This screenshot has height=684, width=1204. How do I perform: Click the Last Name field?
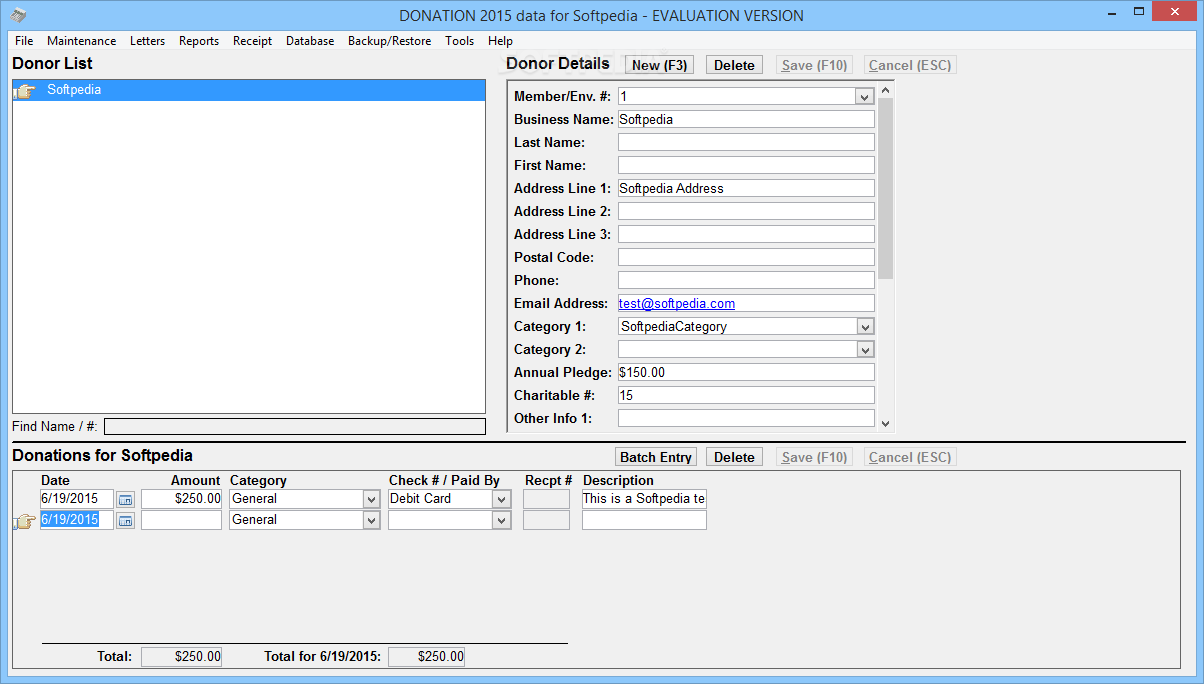pos(746,142)
